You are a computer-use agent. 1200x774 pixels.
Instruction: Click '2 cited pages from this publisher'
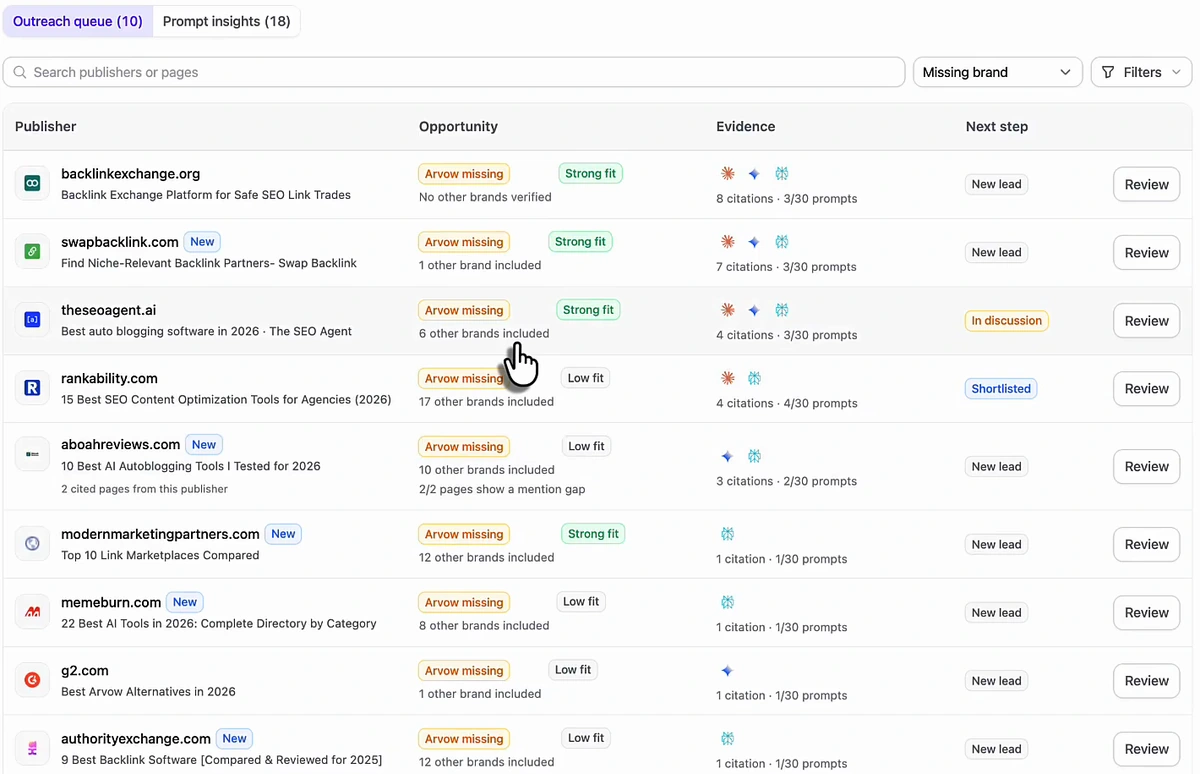[144, 489]
